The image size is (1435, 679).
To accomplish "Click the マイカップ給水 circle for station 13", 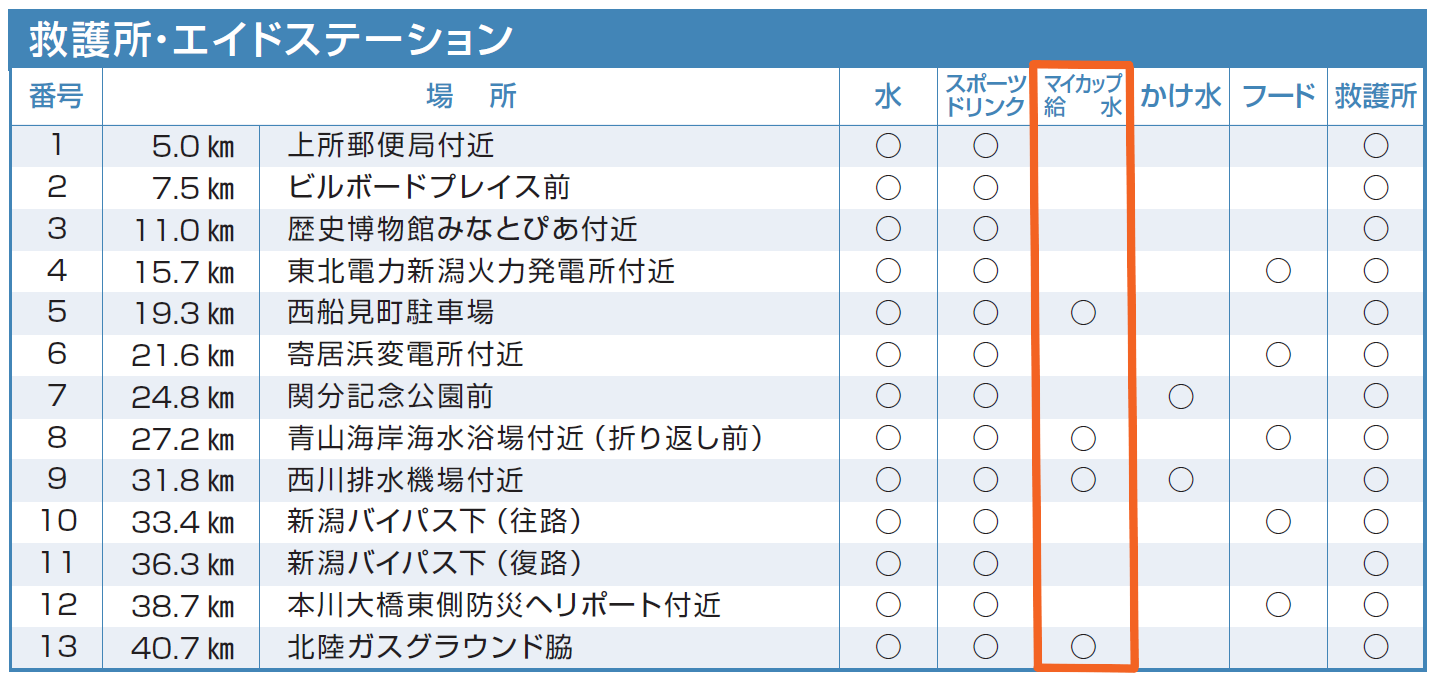I will [1083, 647].
